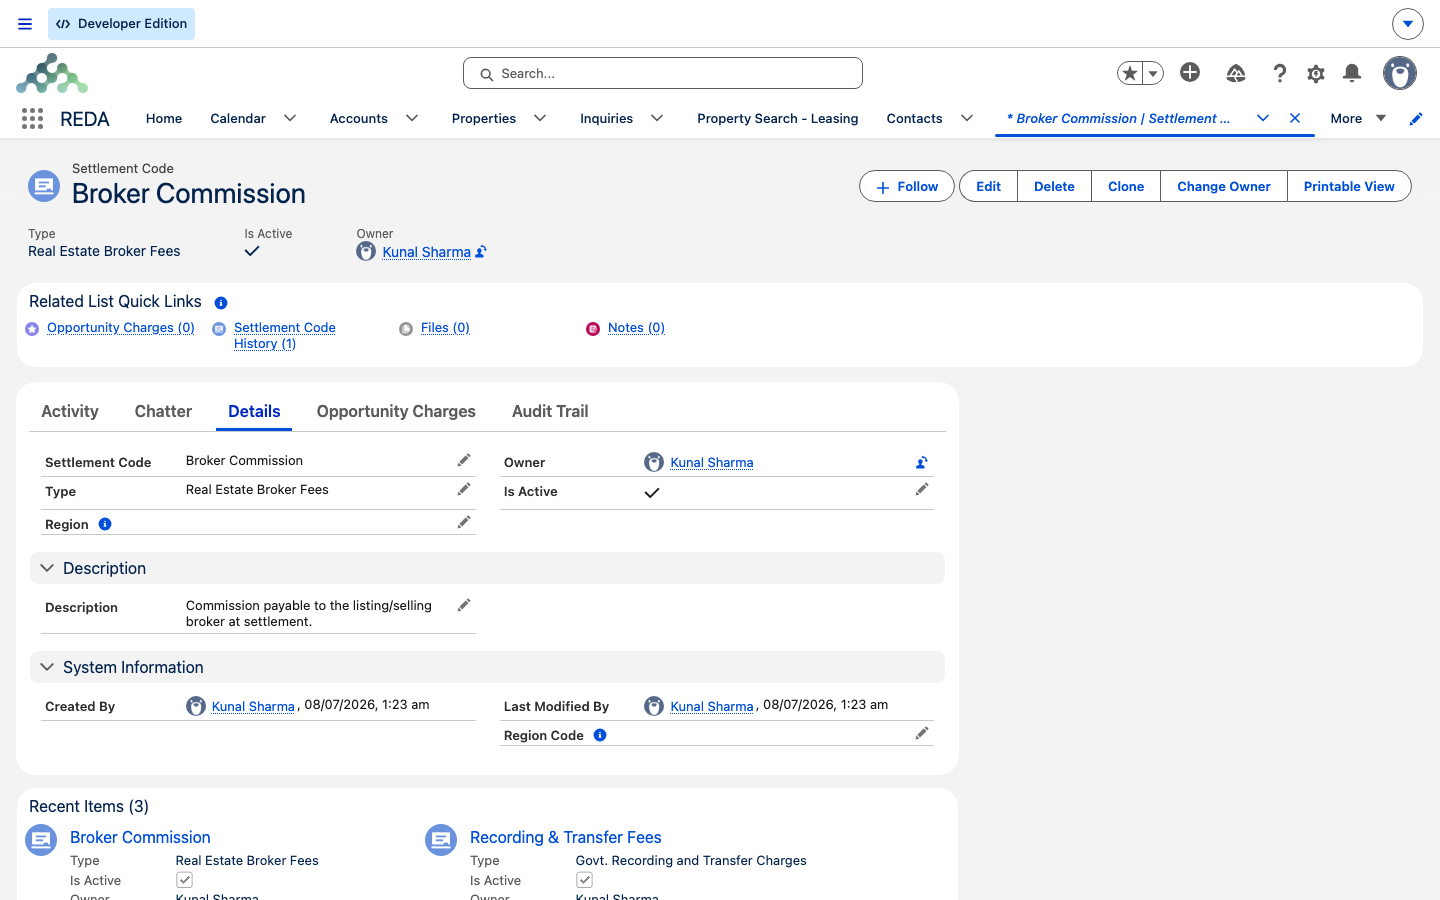This screenshot has height=900, width=1440.
Task: Open the App Launcher grid icon
Action: click(x=32, y=118)
